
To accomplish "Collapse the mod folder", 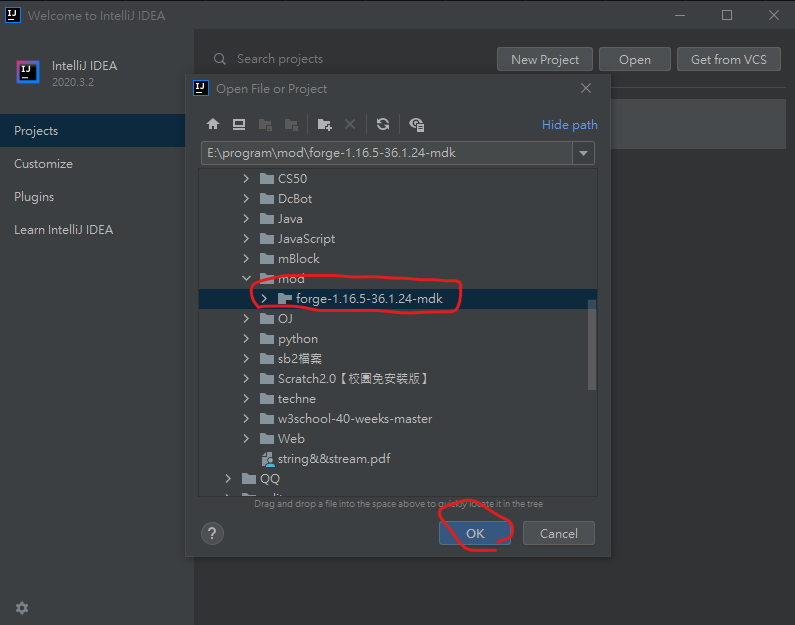I will pos(246,278).
